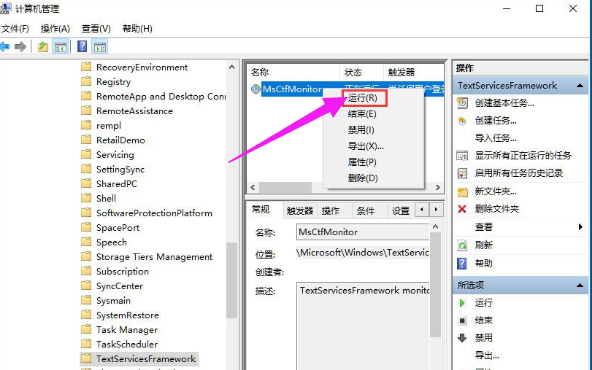
Task: Click the 创建基本任务 icon in Actions
Action: [x=462, y=103]
